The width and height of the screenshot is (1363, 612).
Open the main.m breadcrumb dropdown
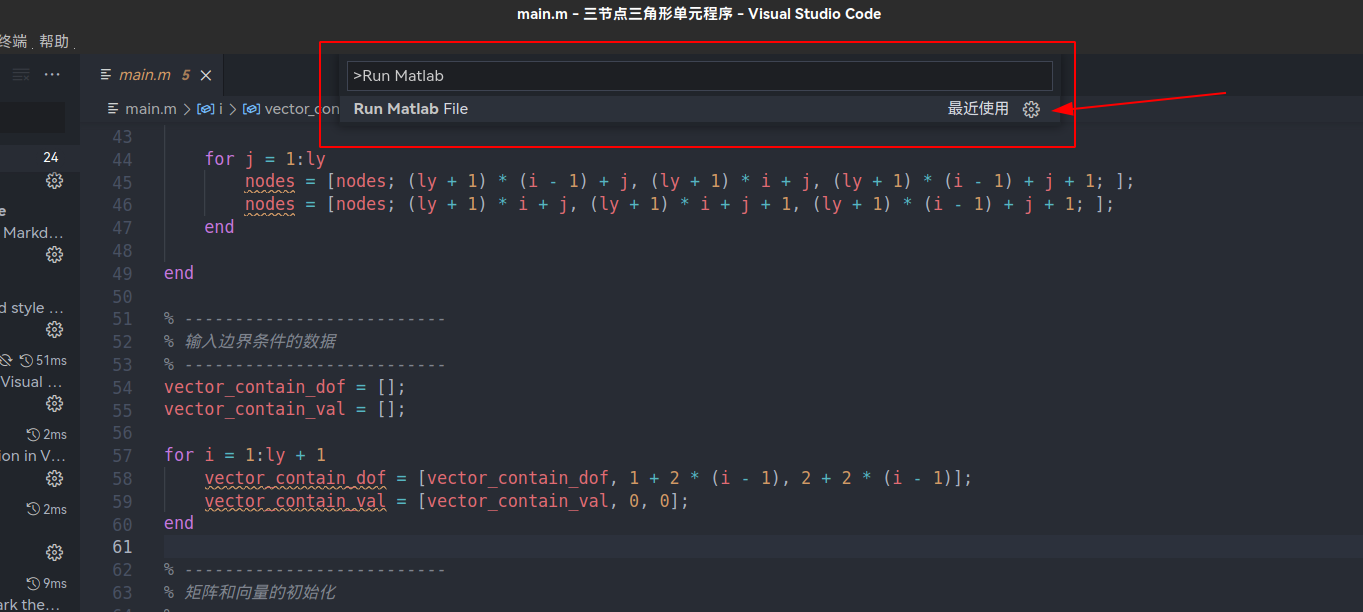pyautogui.click(x=151, y=108)
